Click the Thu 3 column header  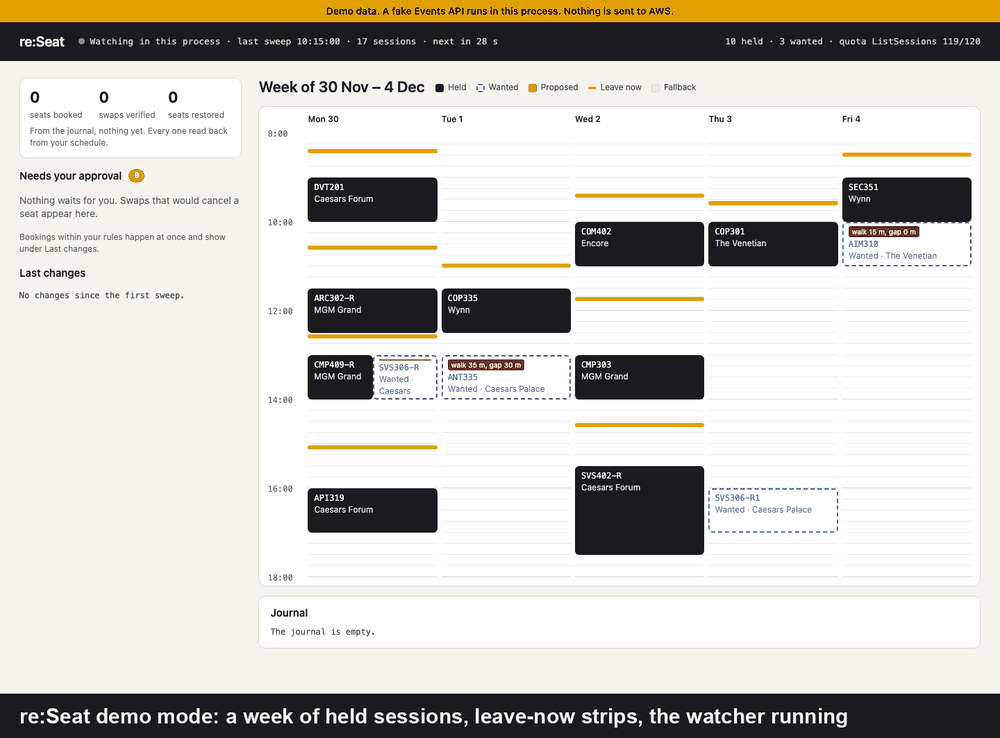(720, 119)
